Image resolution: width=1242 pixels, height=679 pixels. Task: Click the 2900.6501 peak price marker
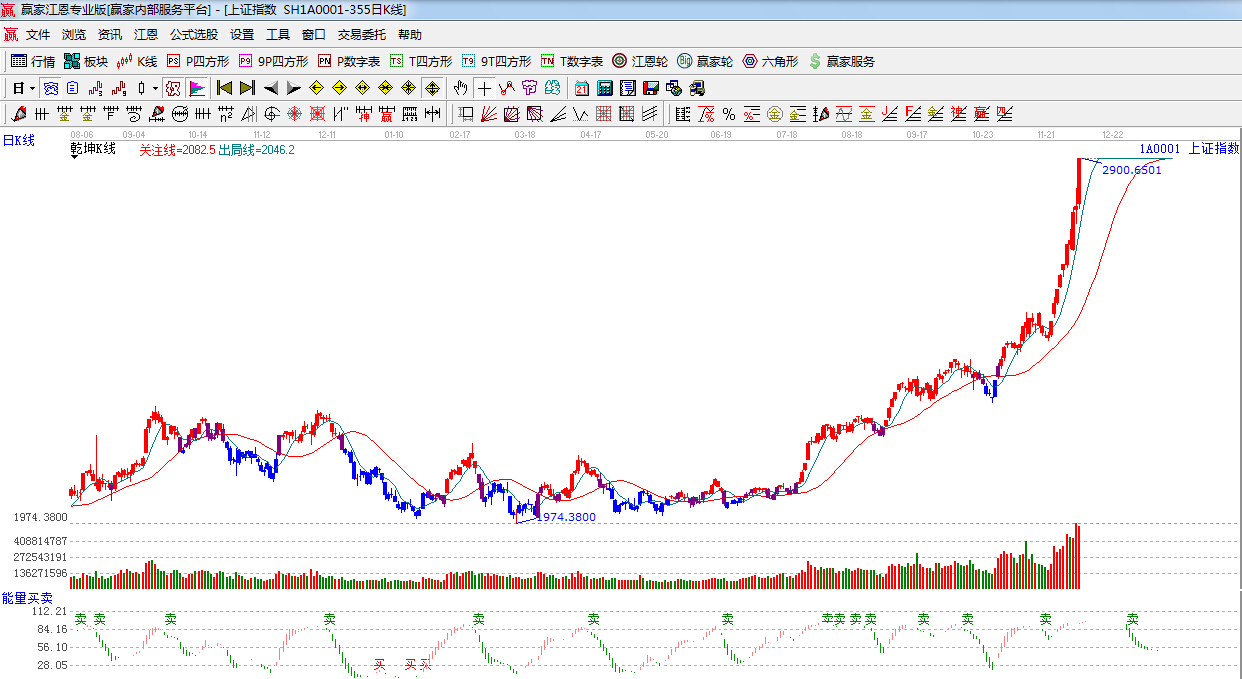point(1131,170)
